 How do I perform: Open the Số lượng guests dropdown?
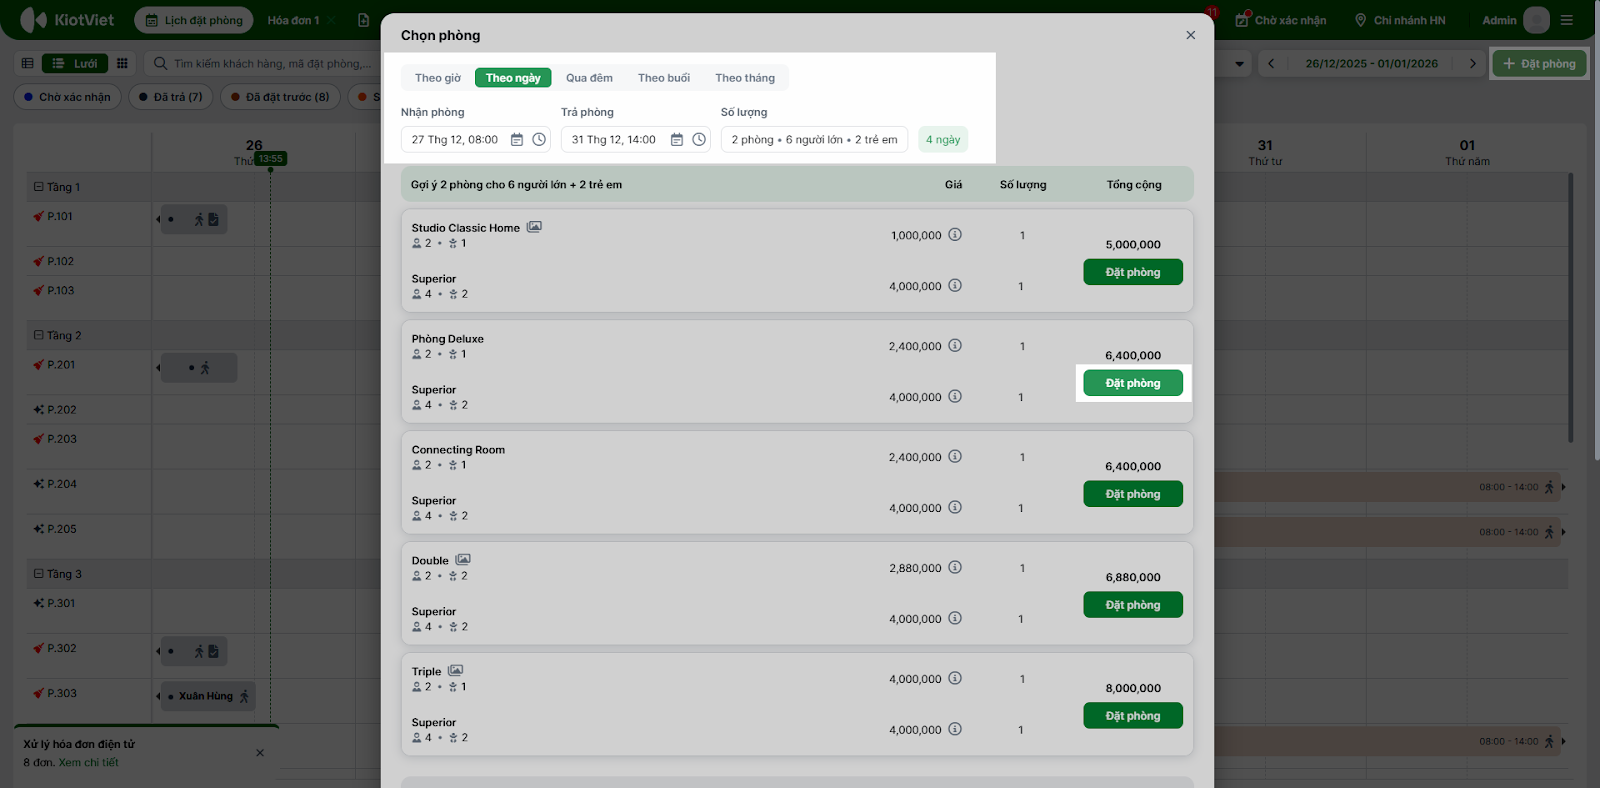814,140
